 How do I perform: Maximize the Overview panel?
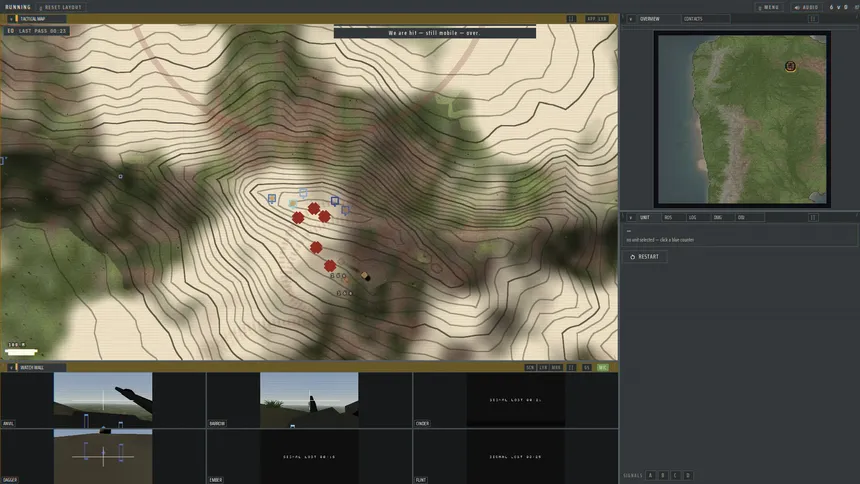(x=813, y=19)
